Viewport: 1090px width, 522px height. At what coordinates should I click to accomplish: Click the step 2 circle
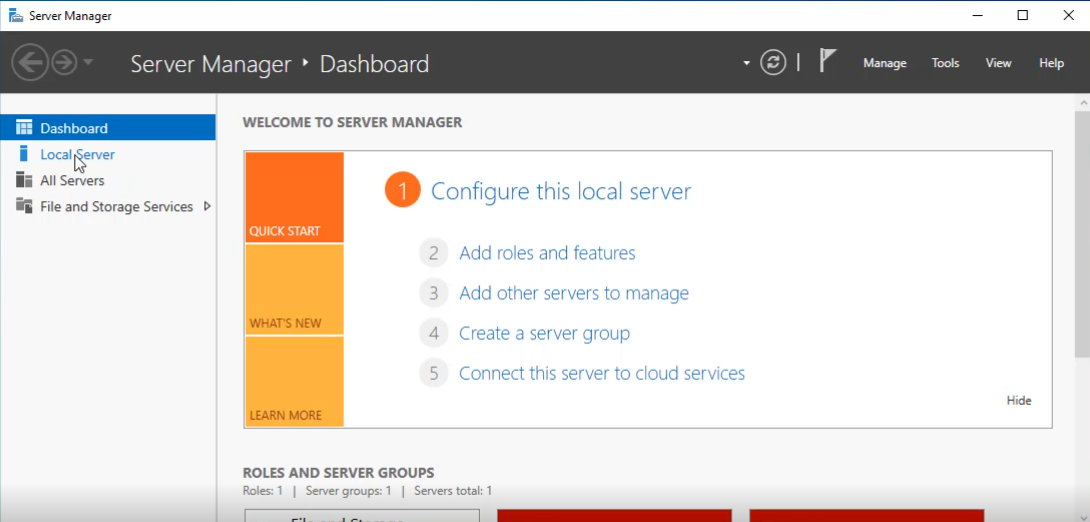[x=434, y=253]
